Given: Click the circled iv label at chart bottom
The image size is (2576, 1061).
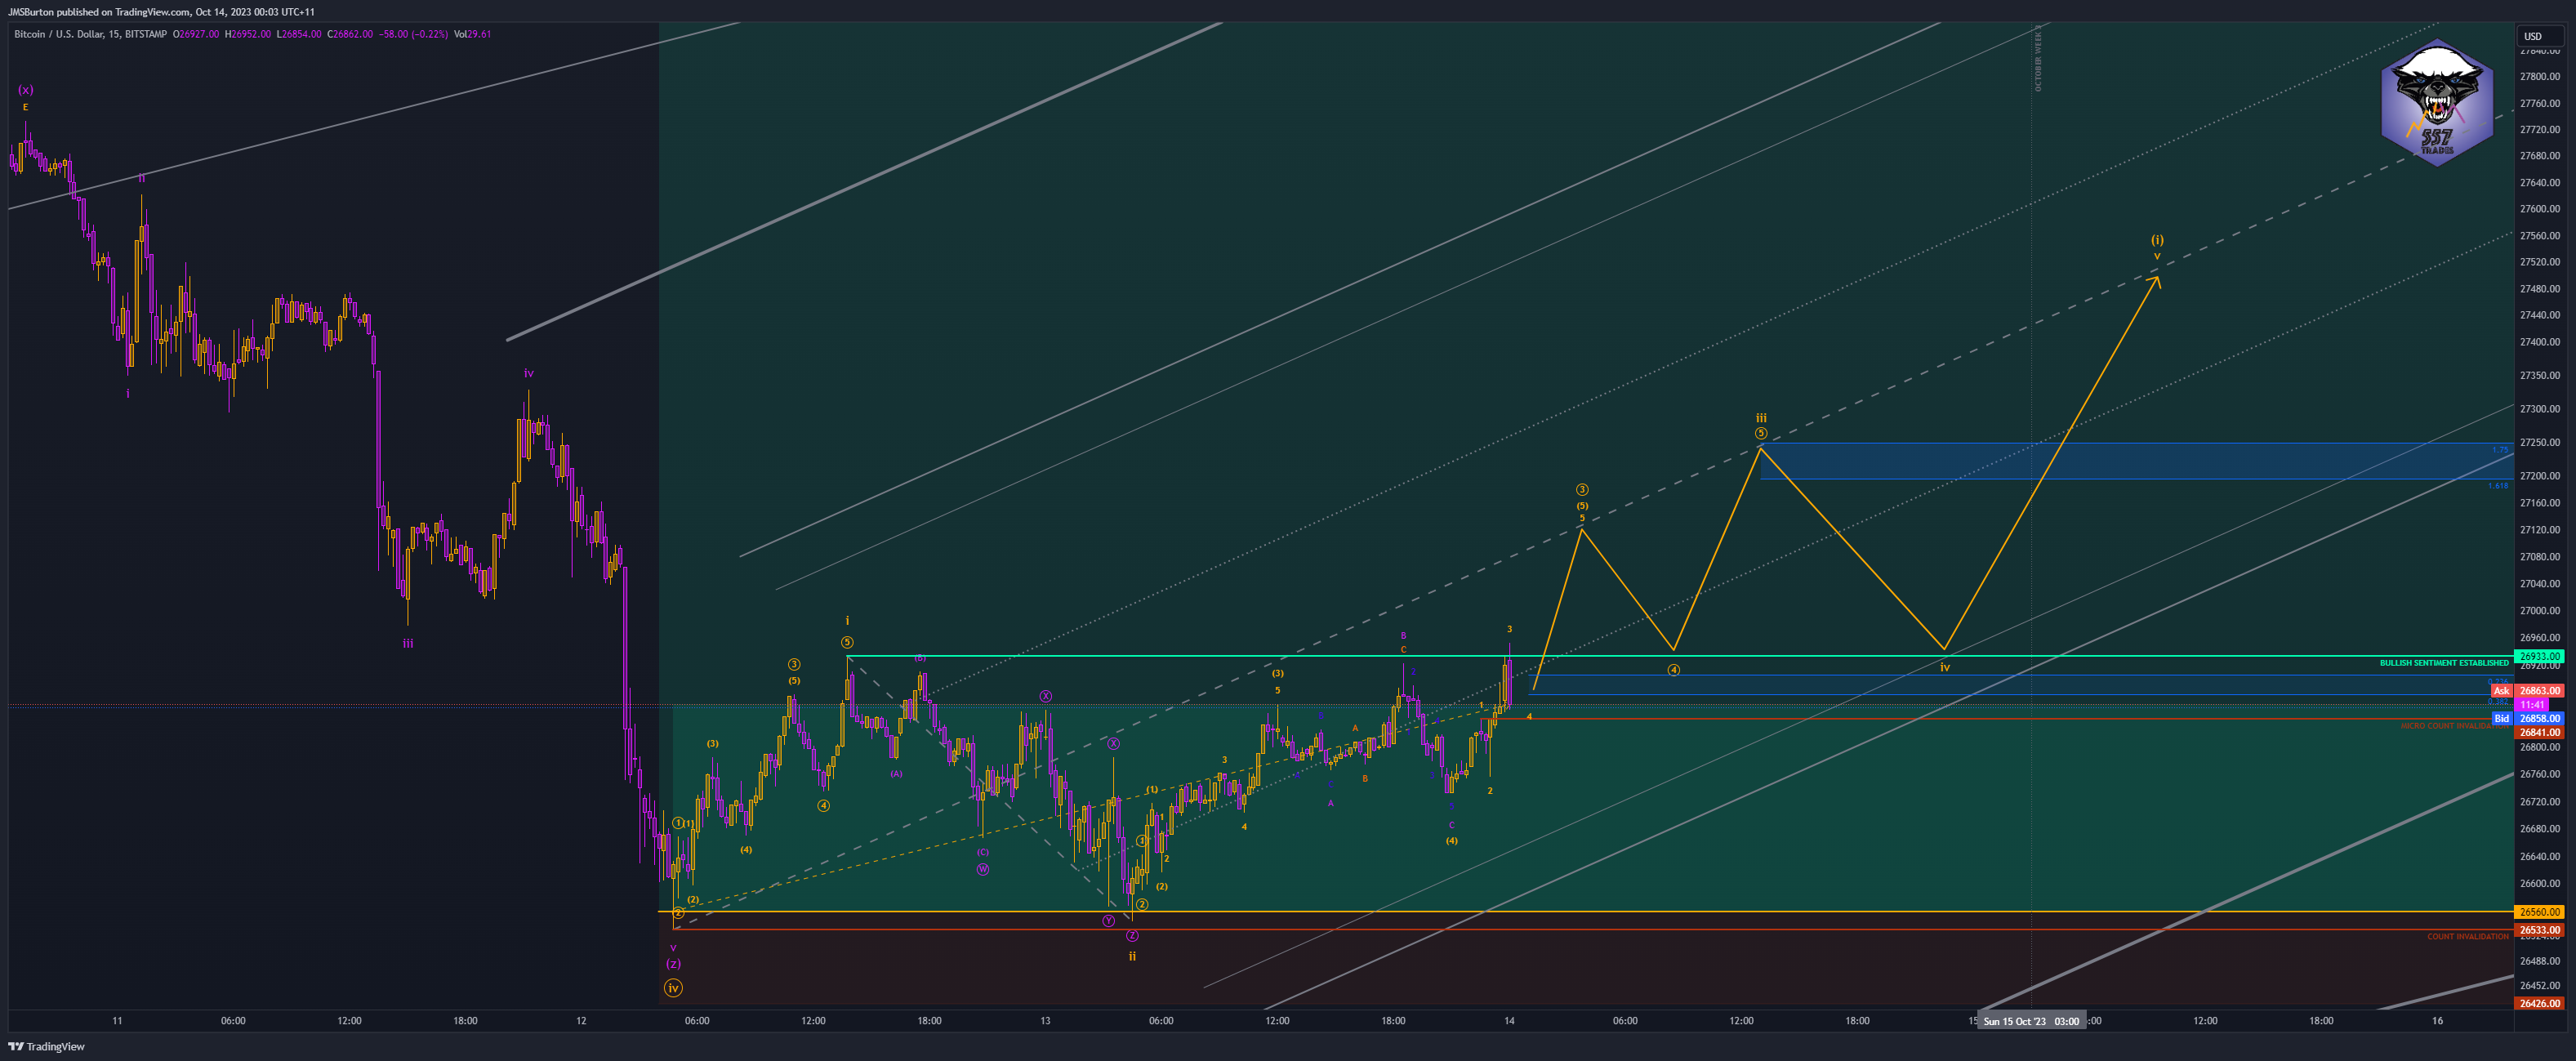Looking at the screenshot, I should tap(673, 988).
